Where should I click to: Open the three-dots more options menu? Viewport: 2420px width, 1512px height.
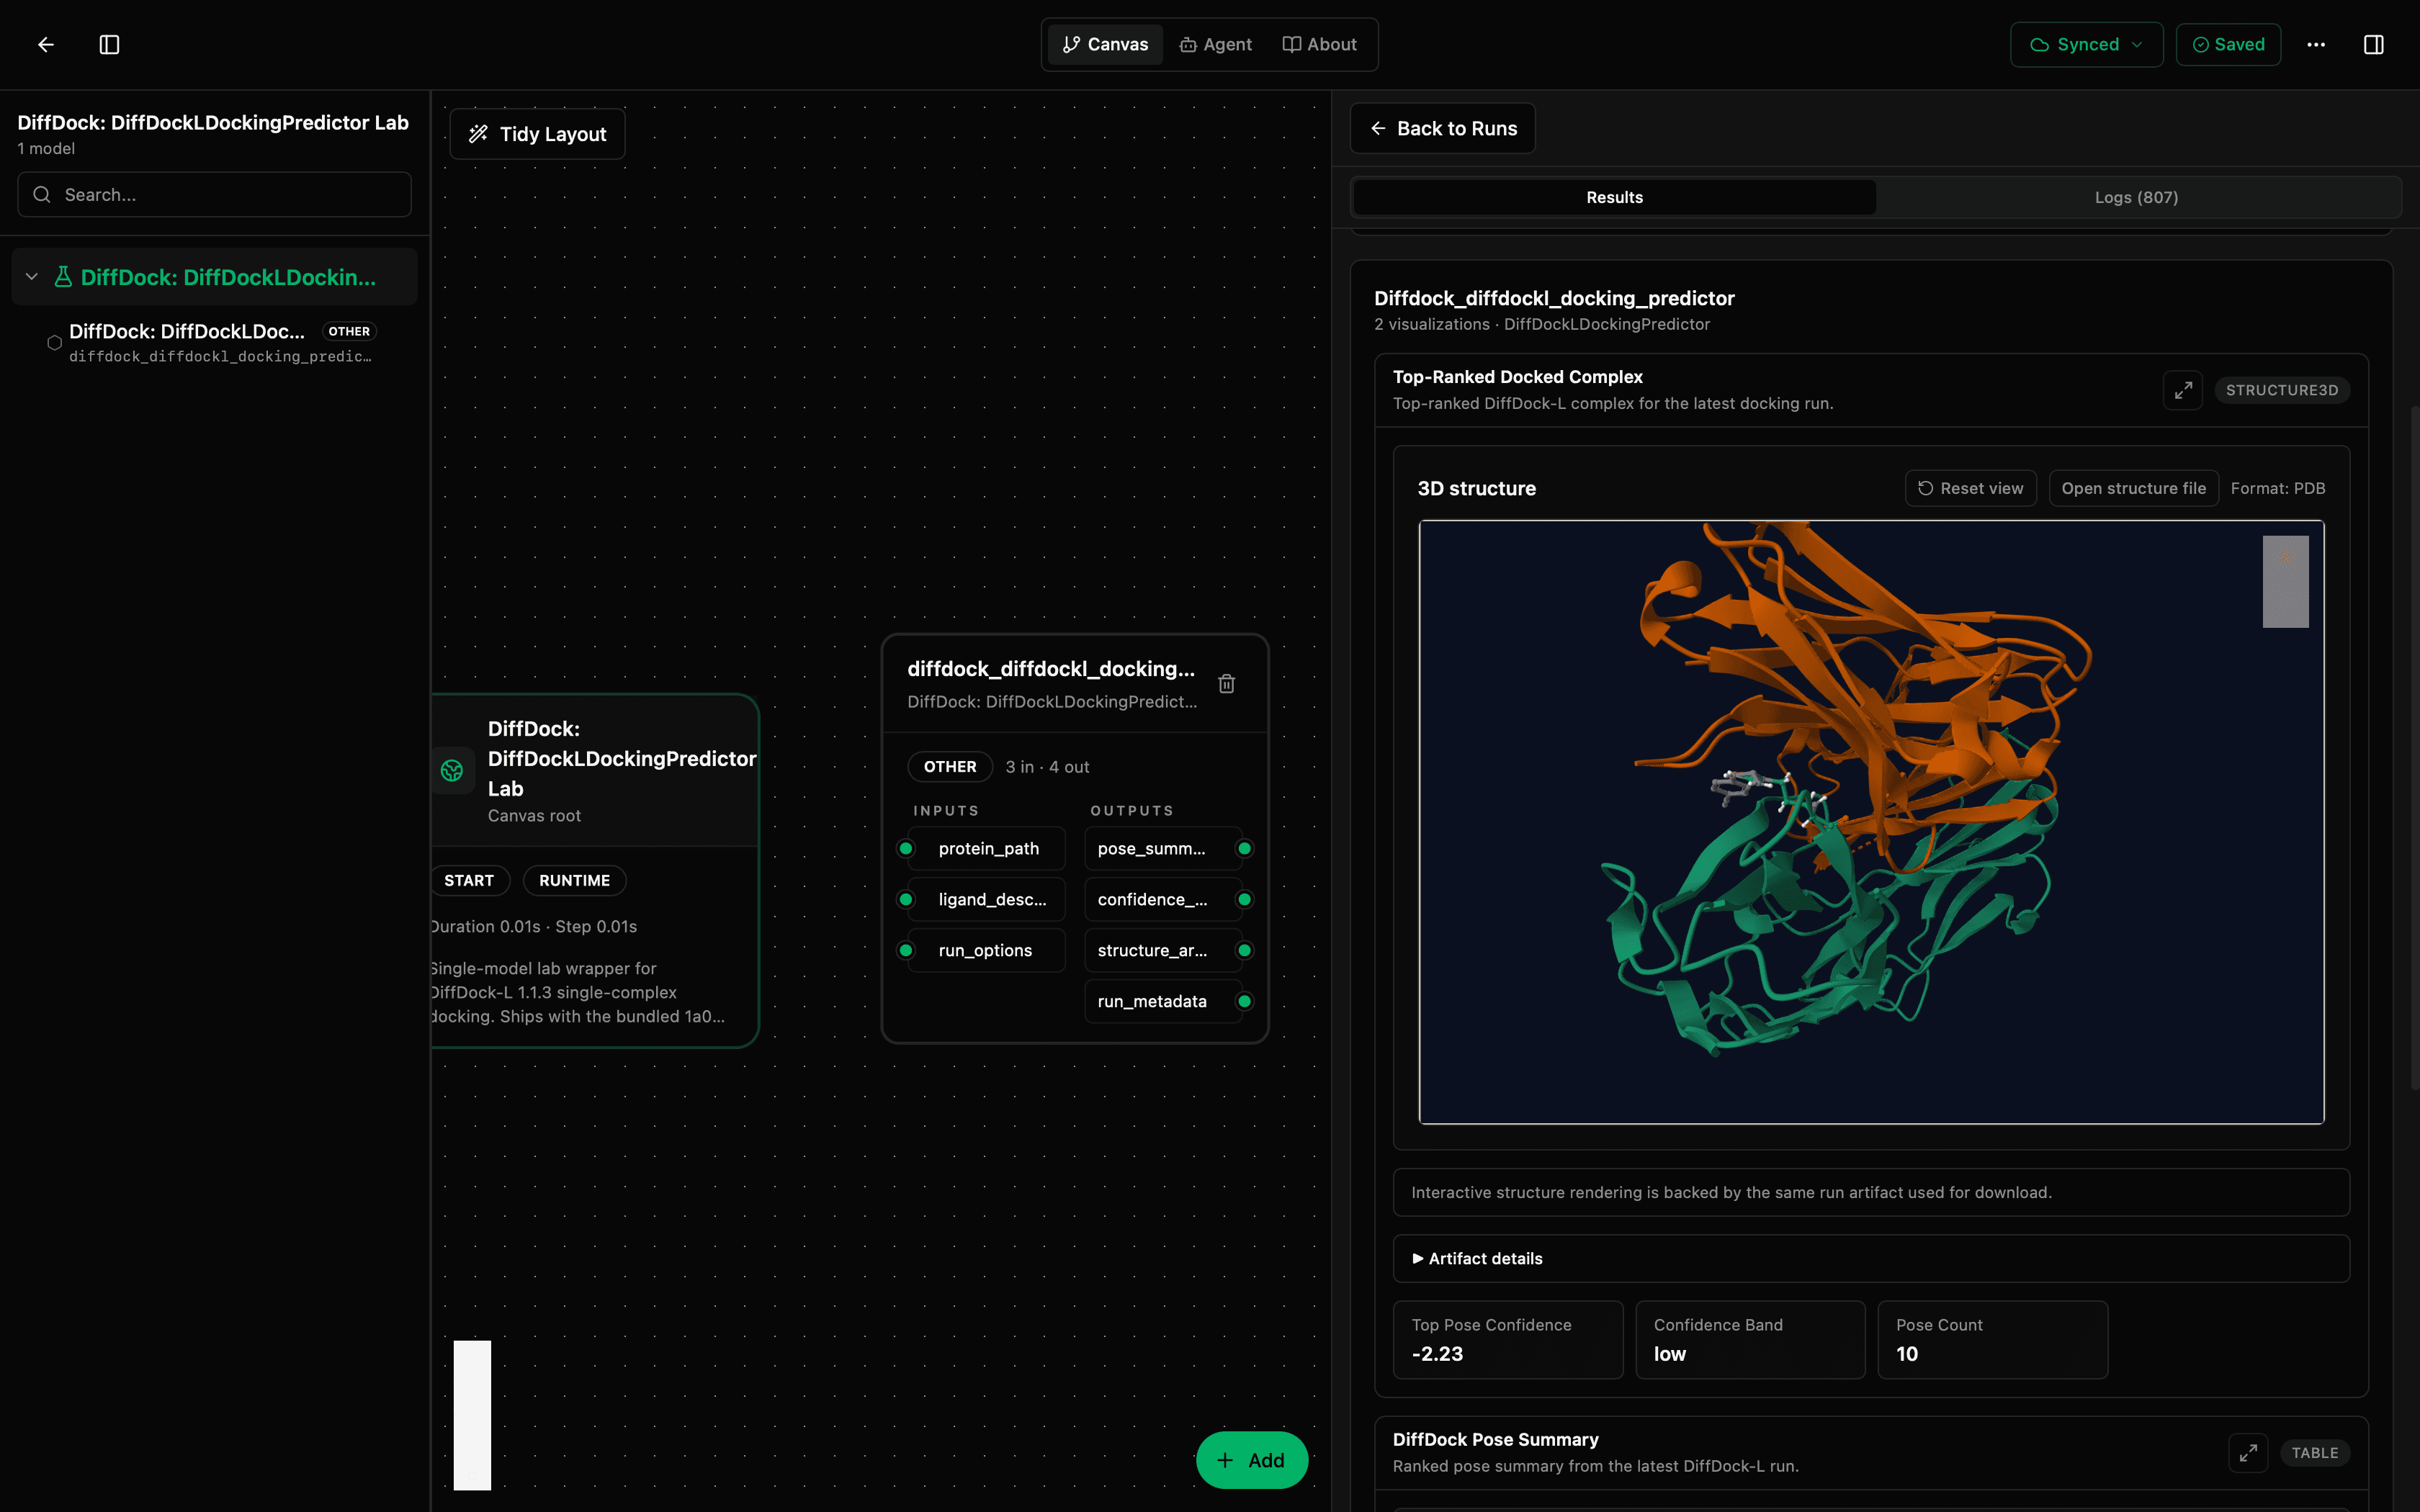[2316, 44]
